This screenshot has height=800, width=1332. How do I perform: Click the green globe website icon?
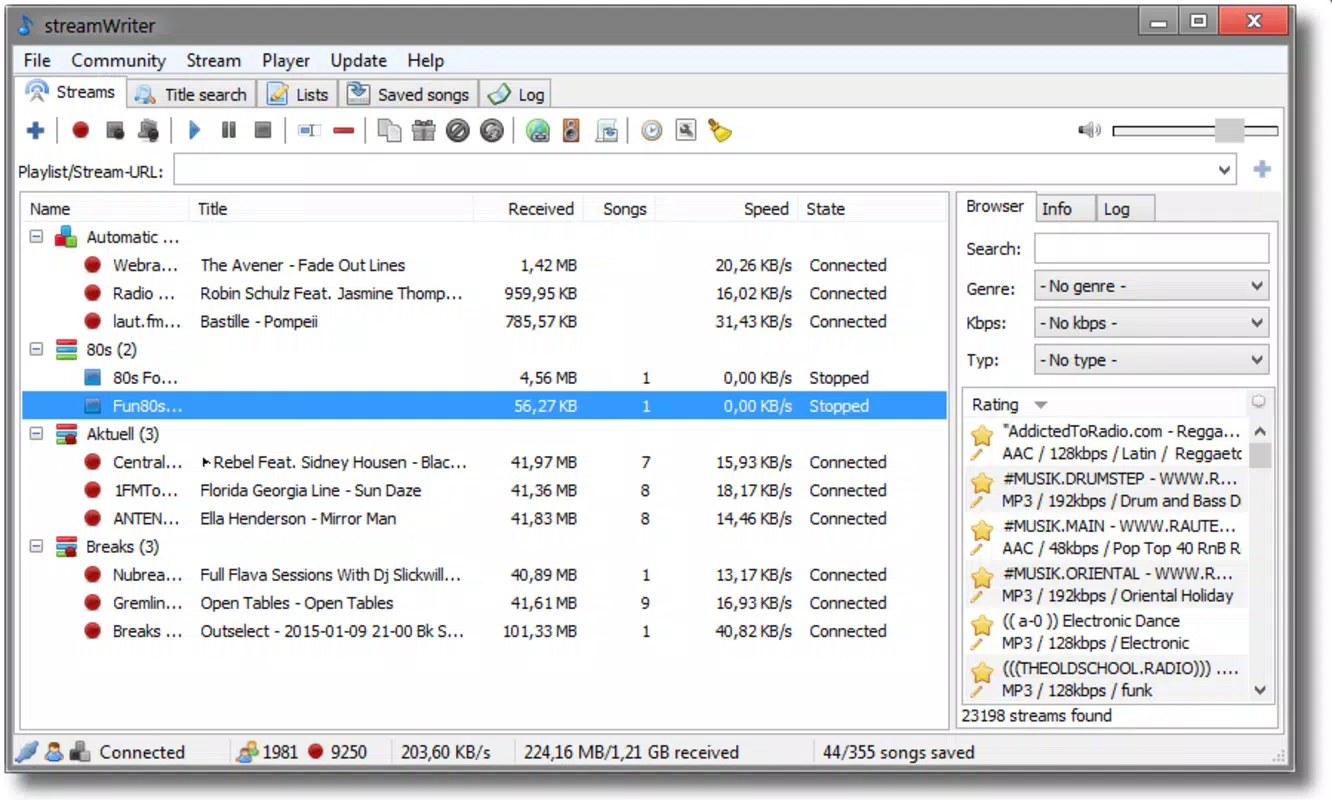tap(538, 130)
